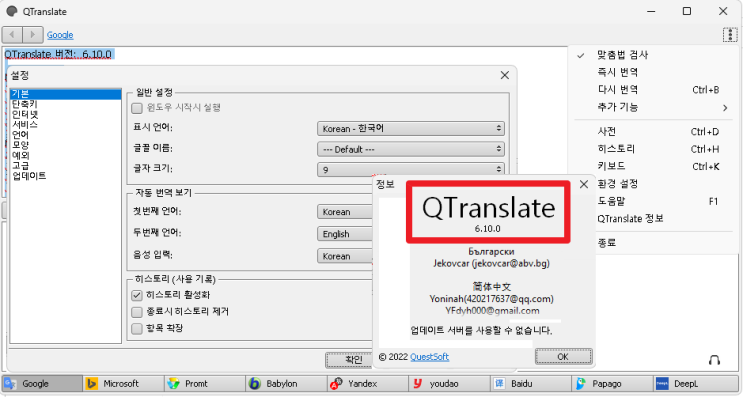Click the QTranslate 버전 text in input area

[x=58, y=54]
